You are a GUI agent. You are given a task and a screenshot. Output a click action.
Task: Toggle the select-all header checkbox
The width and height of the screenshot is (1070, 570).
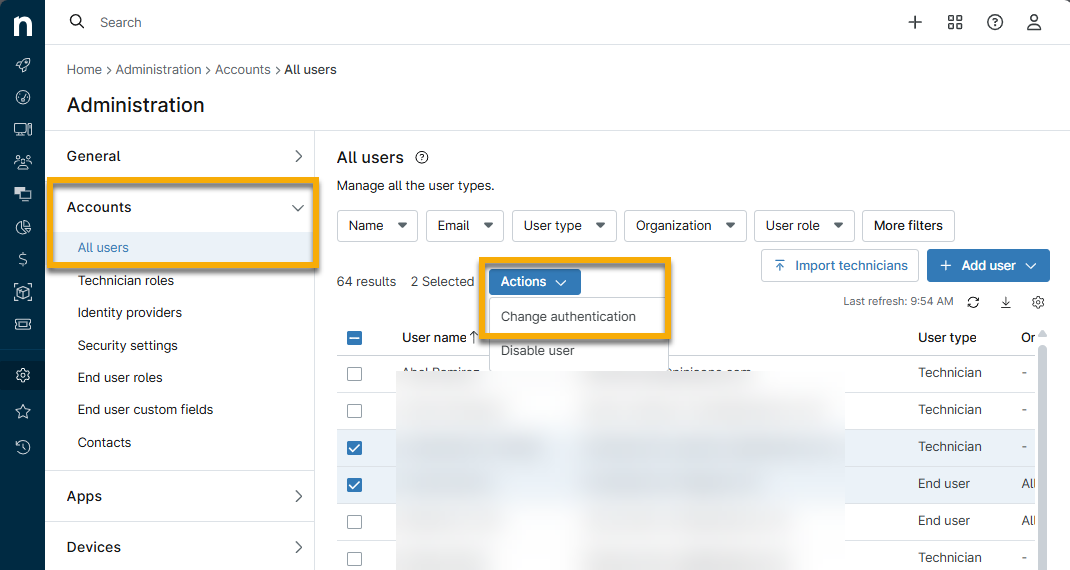pyautogui.click(x=354, y=338)
